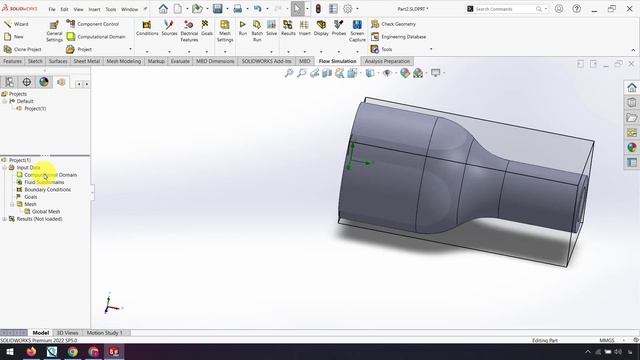Screen dimensions: 640x360
Task: Select Global Mesh in the tree
Action: [42, 212]
